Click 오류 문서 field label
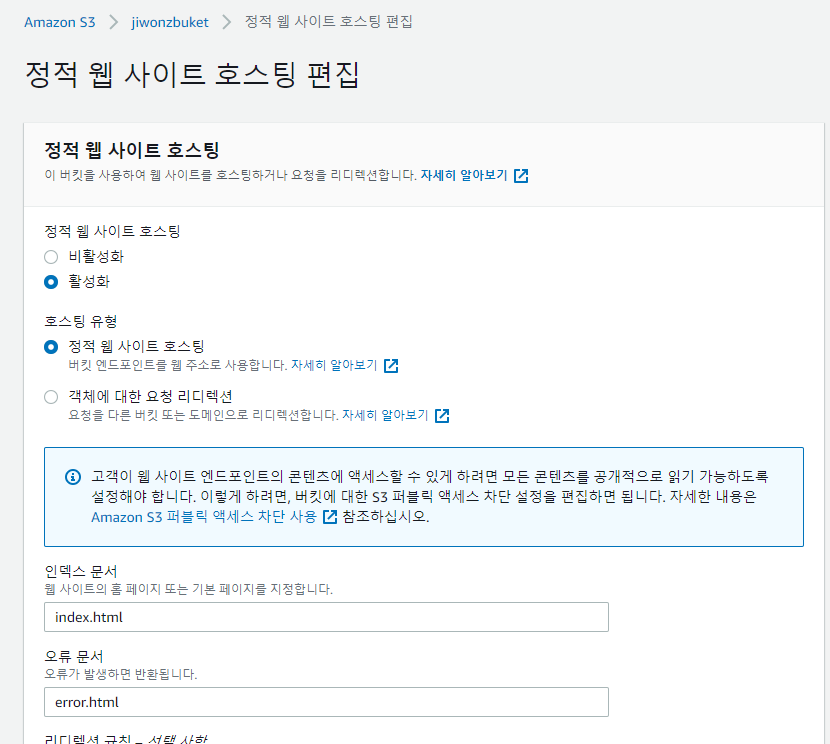Image resolution: width=830 pixels, height=744 pixels. click(x=74, y=656)
